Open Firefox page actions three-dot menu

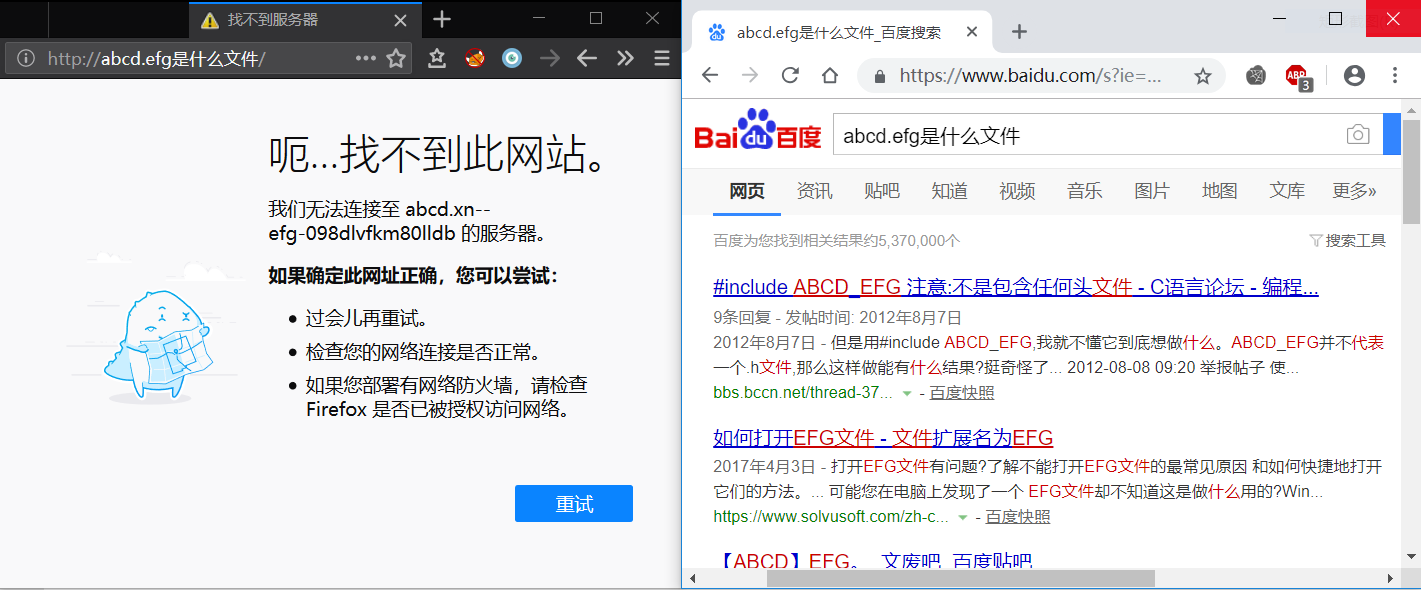point(366,59)
